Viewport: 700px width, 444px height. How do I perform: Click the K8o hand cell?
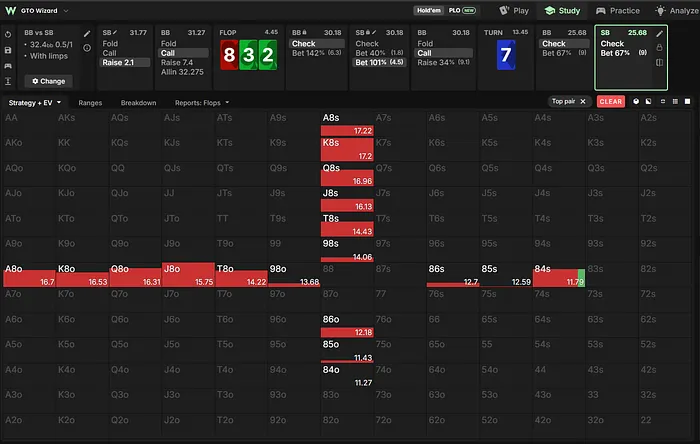point(82,275)
